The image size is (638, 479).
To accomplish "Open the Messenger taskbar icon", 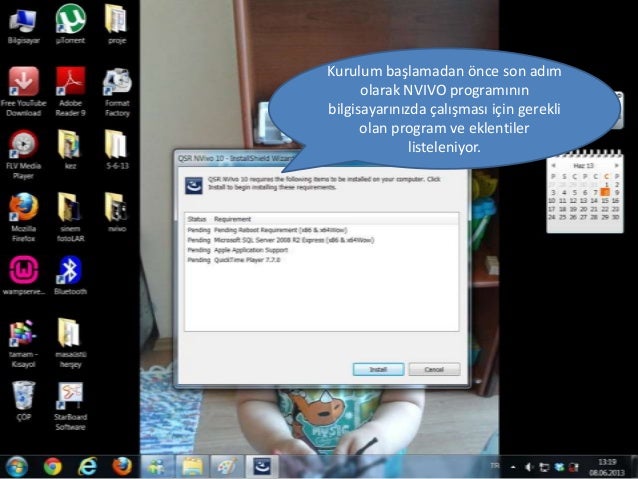I will [157, 466].
